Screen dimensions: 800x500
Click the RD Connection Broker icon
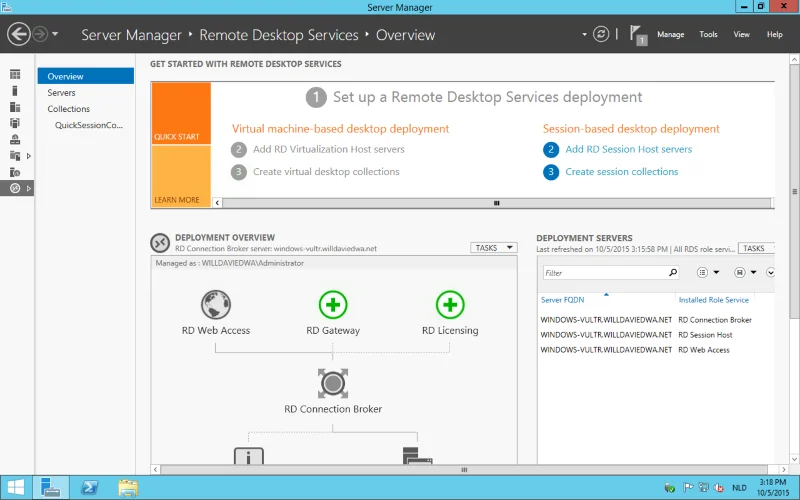pyautogui.click(x=333, y=383)
